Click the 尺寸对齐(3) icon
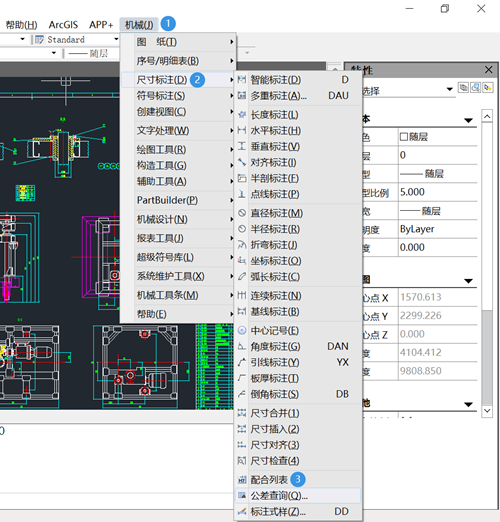This screenshot has width=500, height=522. point(242,445)
